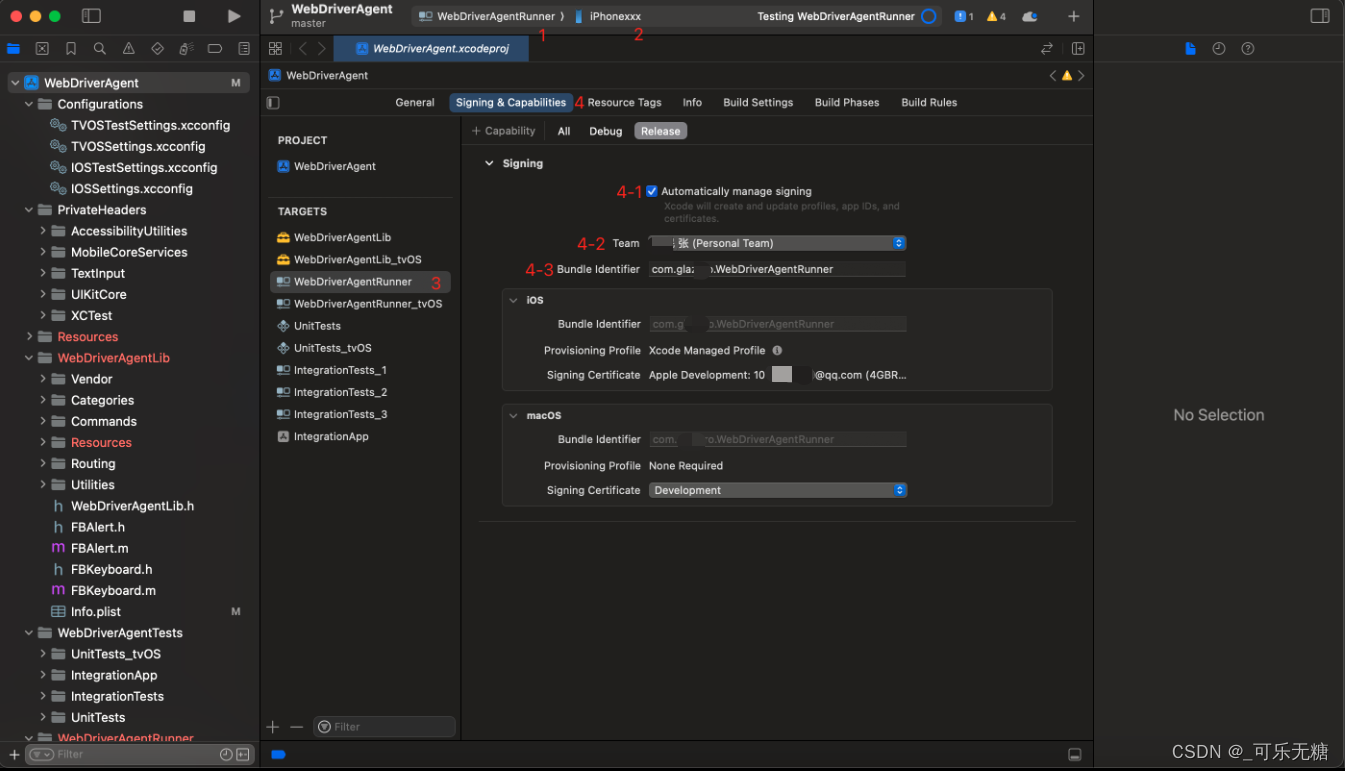Expand the Resources folder under WebDriverAgent
The width and height of the screenshot is (1345, 771).
(30, 337)
